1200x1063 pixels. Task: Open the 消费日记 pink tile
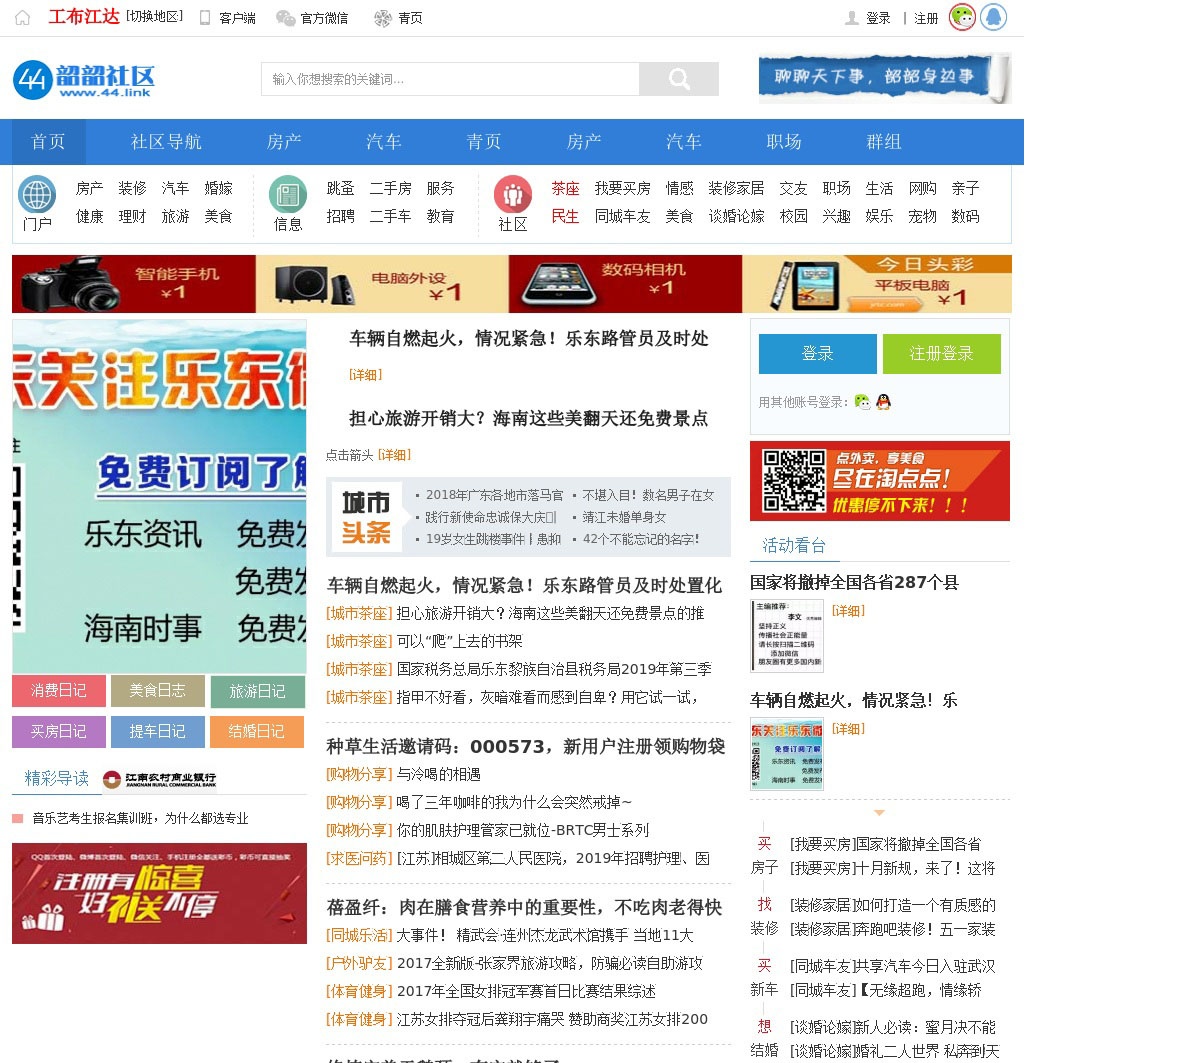pyautogui.click(x=59, y=691)
